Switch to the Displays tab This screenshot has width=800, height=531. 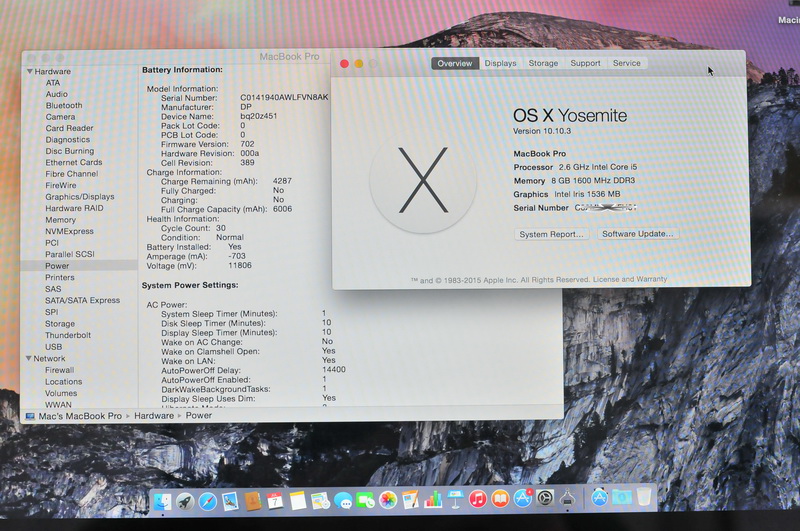pos(500,63)
